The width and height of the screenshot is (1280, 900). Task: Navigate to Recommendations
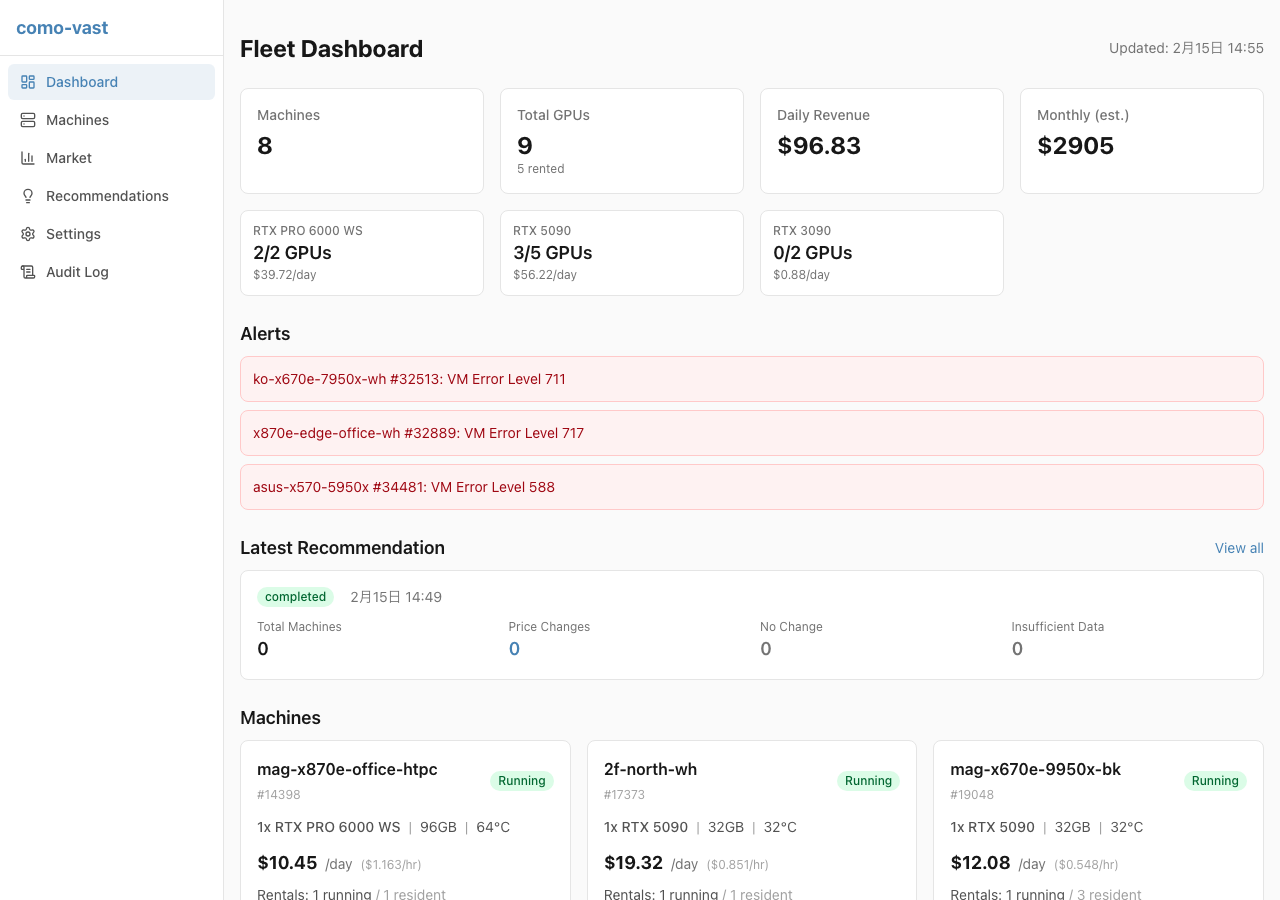click(111, 196)
